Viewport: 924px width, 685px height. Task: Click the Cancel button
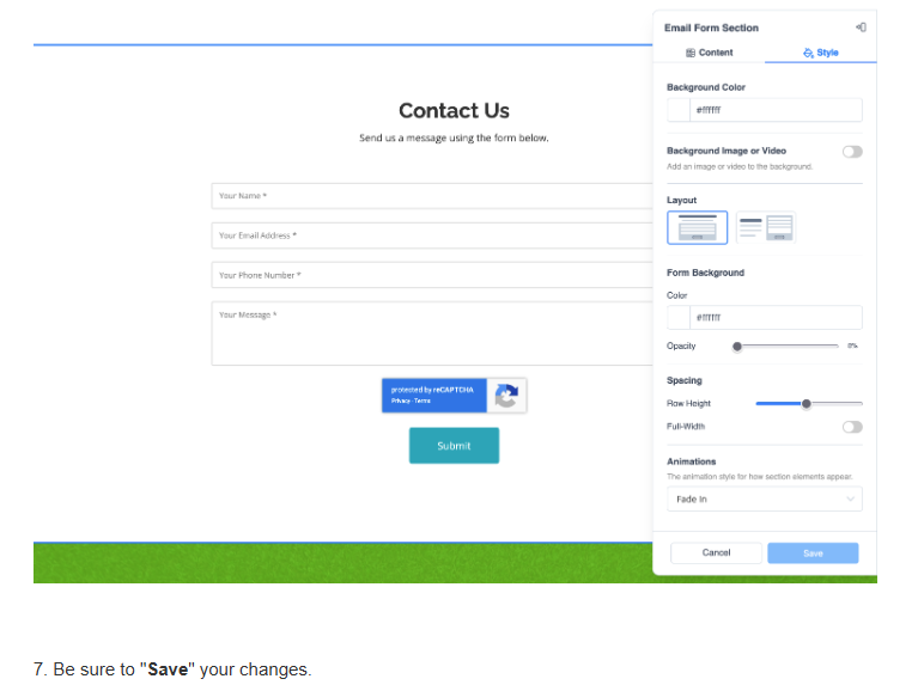pyautogui.click(x=716, y=553)
